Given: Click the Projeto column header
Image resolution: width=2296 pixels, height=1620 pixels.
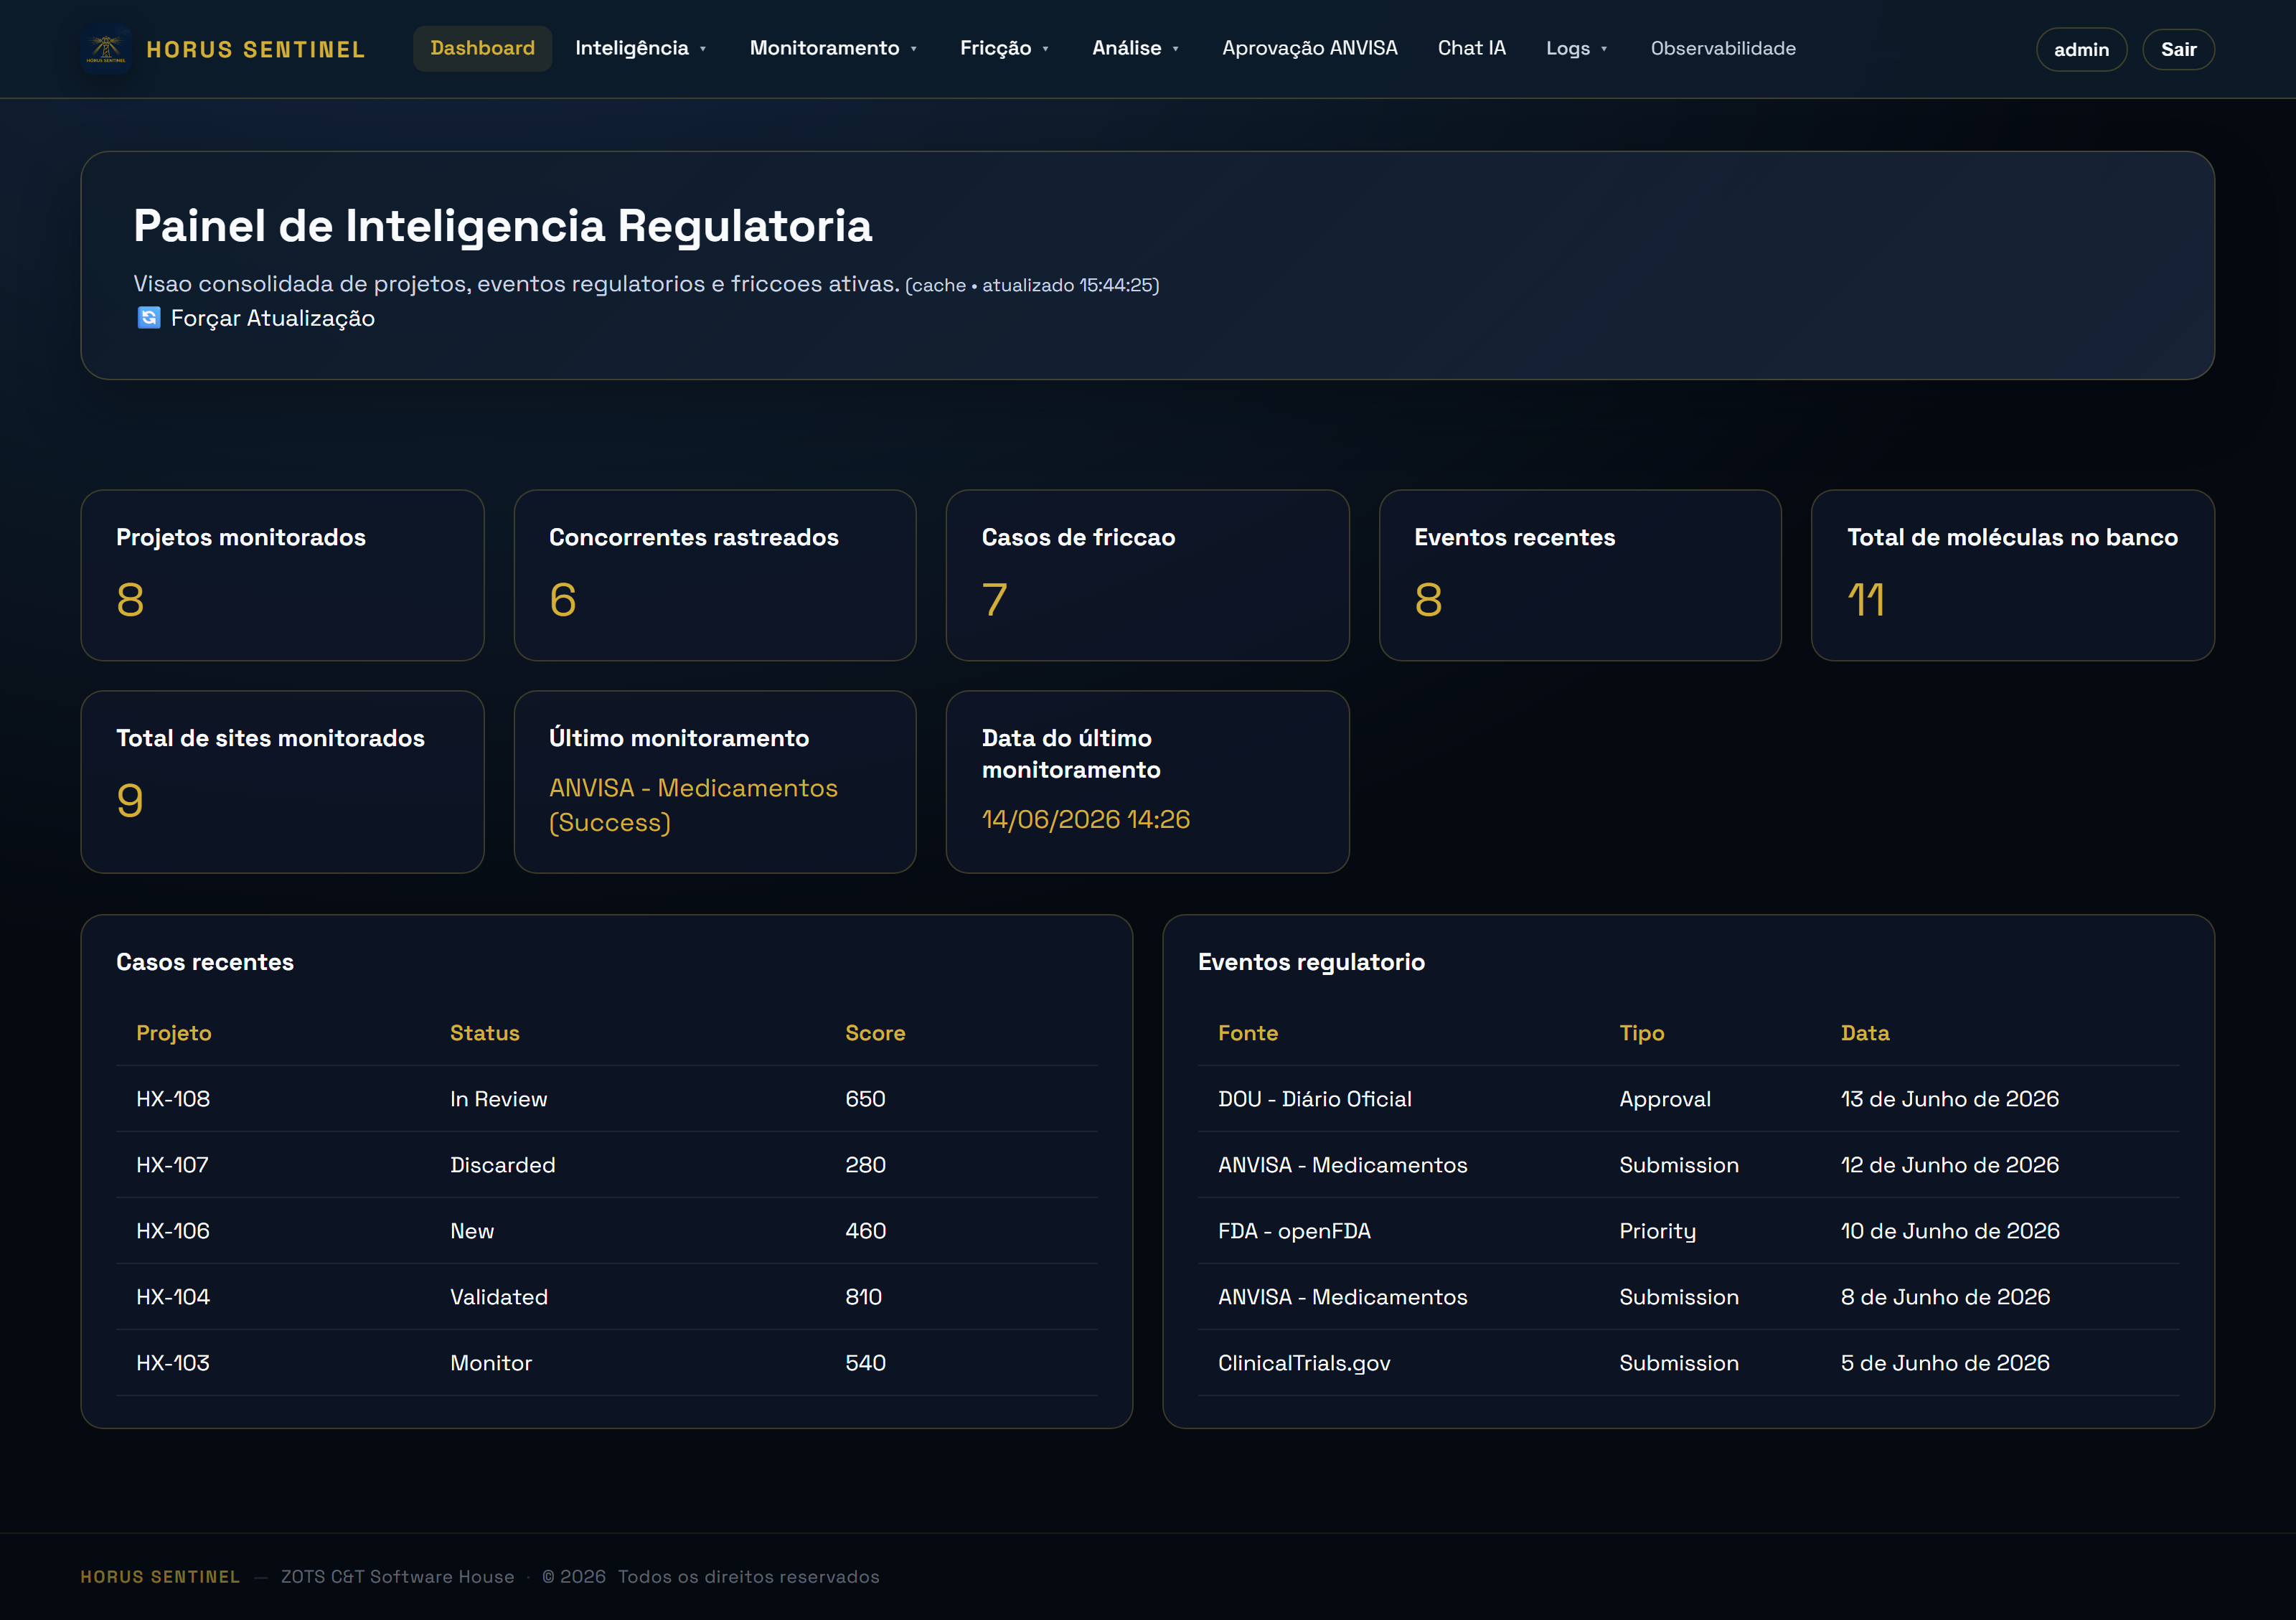Looking at the screenshot, I should [174, 1033].
